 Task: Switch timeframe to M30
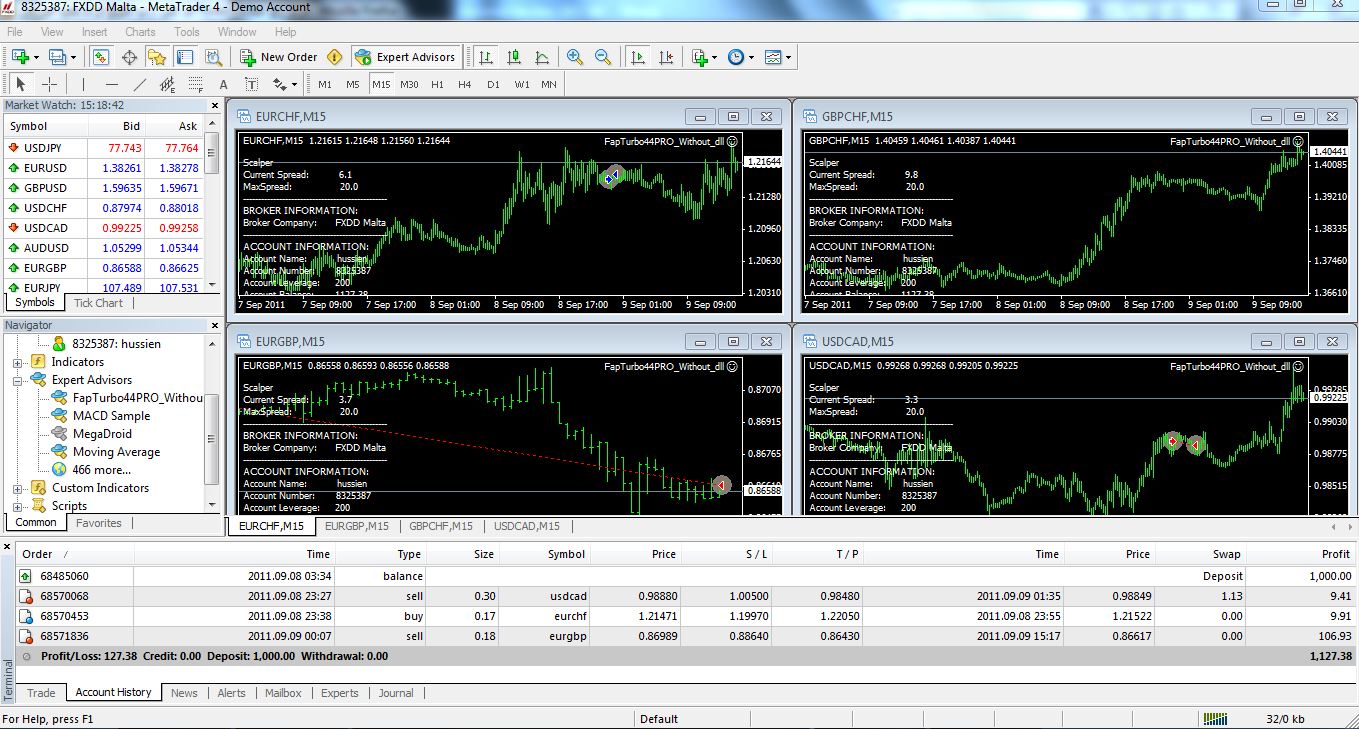[x=409, y=84]
